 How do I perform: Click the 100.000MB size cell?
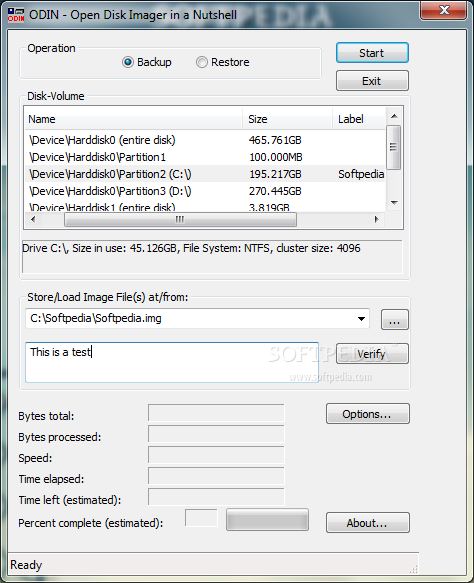click(x=276, y=157)
